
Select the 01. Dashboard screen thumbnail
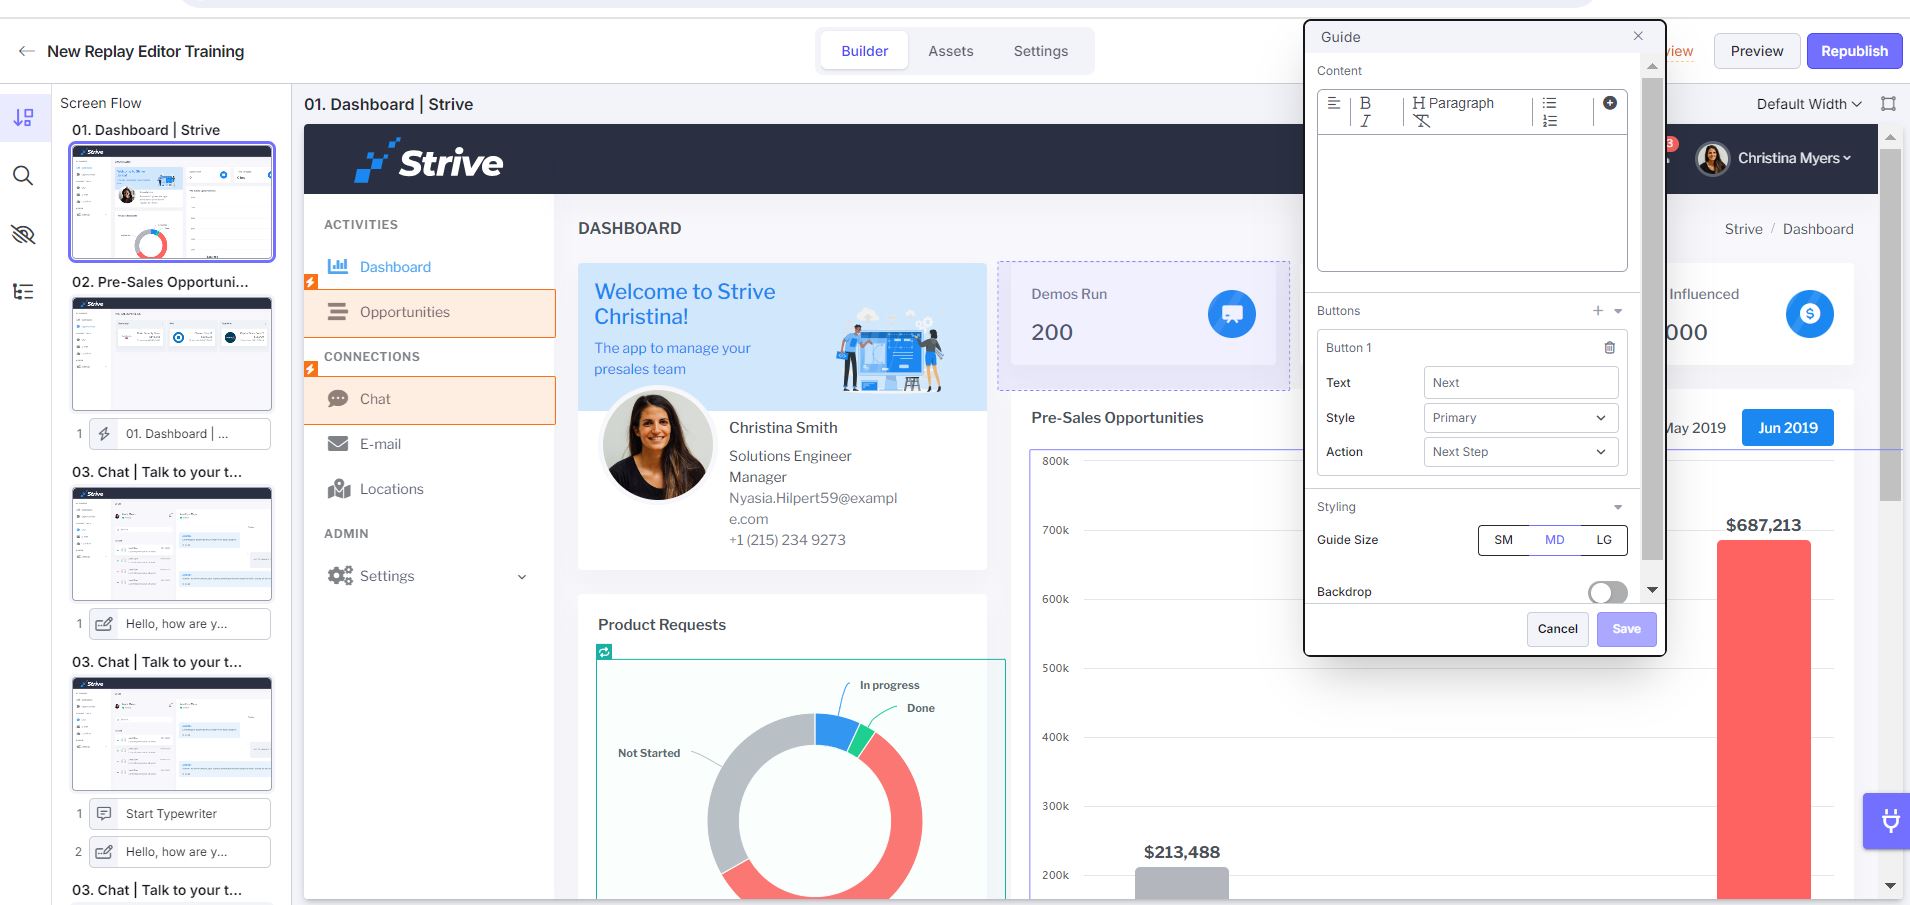pos(172,202)
